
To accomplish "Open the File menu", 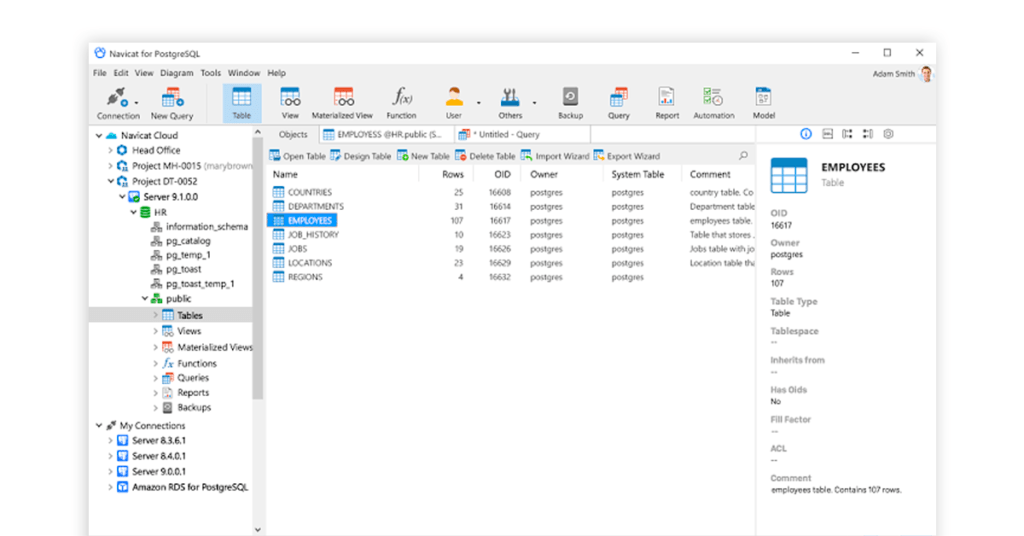I will [99, 73].
